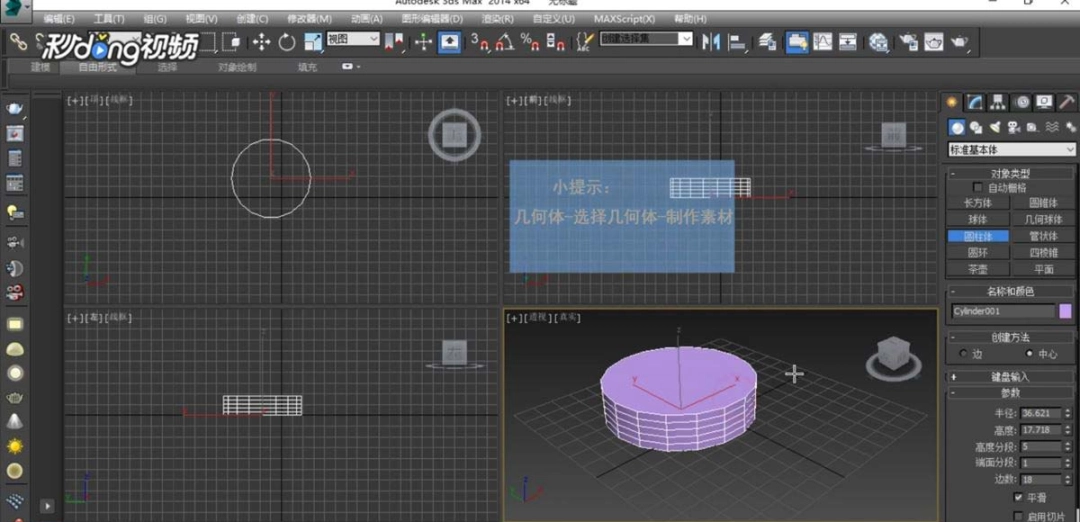Screen dimensions: 1080x522
Task: Toggle 3D snaps magnet icon
Action: click(x=479, y=43)
